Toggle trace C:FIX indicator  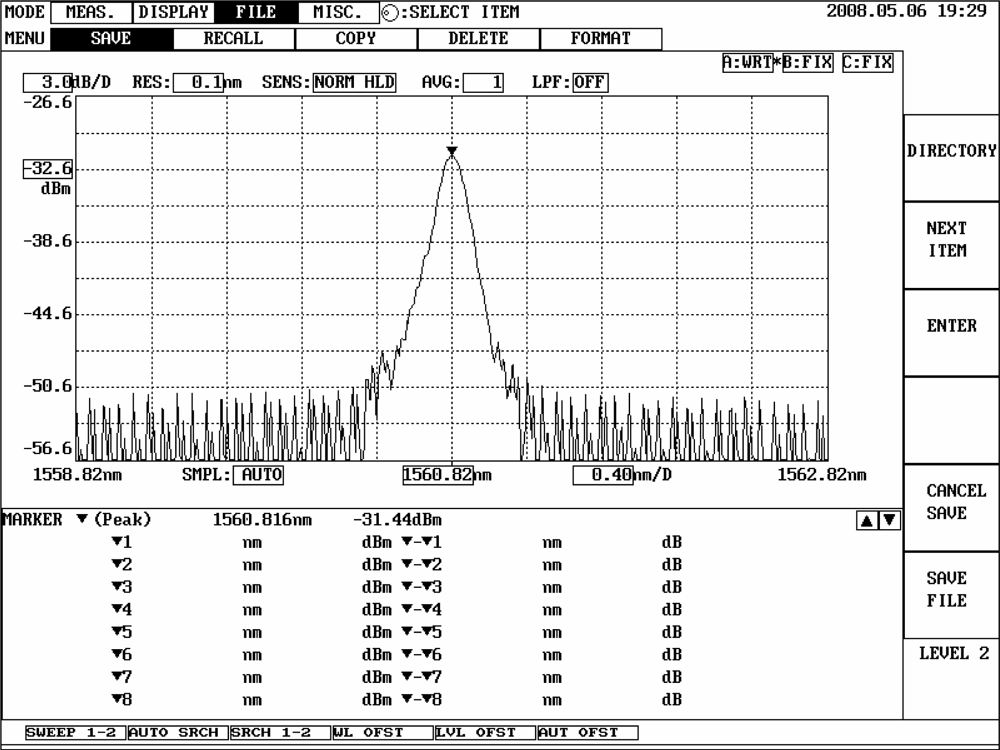coord(867,62)
